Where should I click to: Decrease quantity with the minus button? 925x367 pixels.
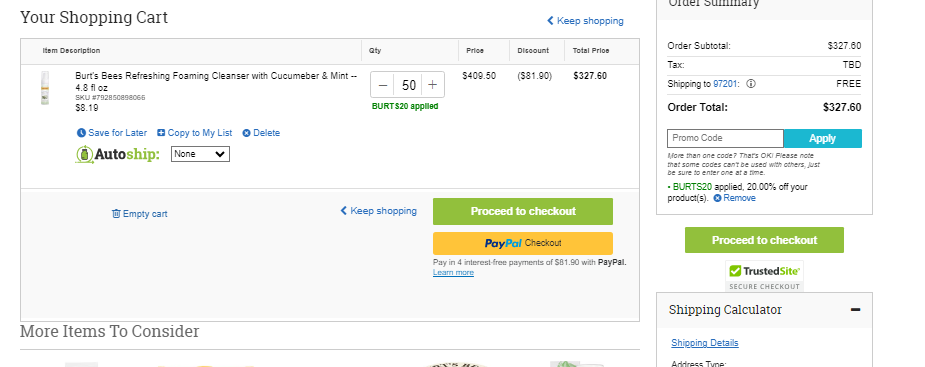point(383,85)
